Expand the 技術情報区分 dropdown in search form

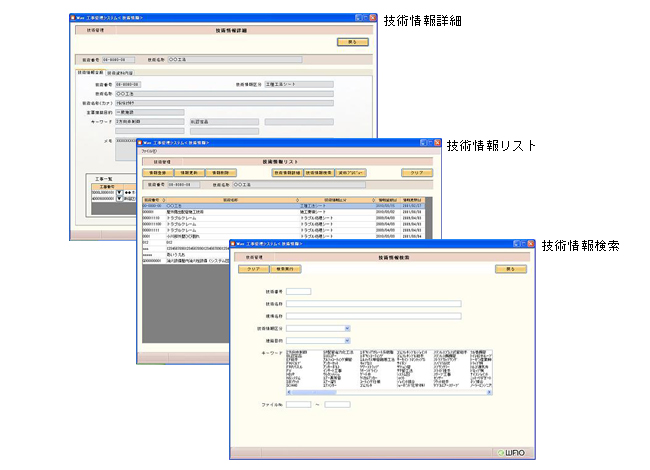coord(347,327)
